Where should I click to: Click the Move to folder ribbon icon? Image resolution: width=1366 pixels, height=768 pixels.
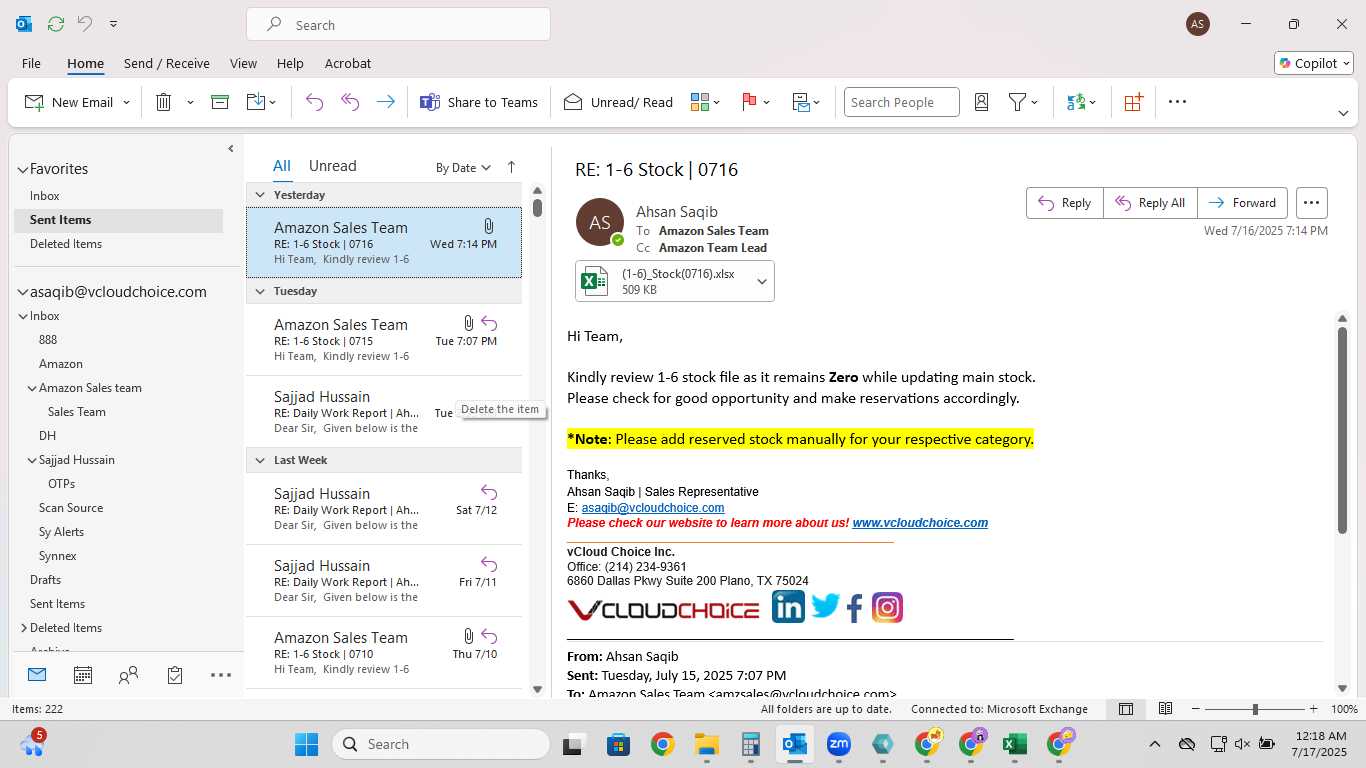[255, 102]
